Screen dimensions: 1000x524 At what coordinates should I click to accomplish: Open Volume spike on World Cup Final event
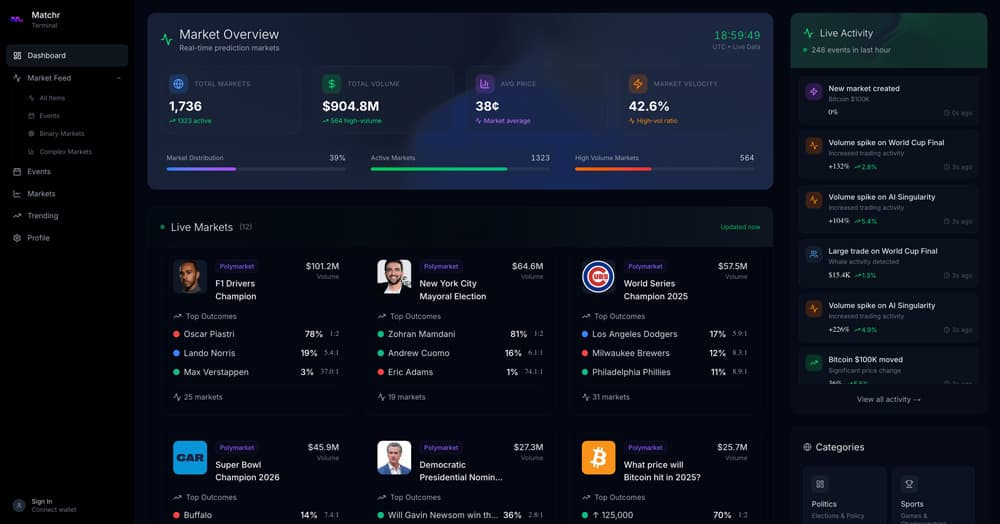point(888,155)
